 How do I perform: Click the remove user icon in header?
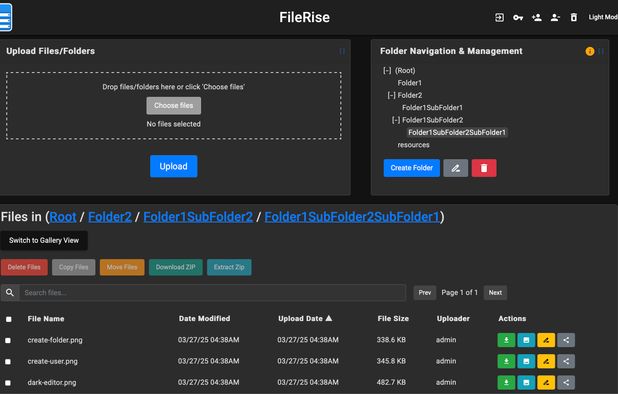tap(555, 17)
